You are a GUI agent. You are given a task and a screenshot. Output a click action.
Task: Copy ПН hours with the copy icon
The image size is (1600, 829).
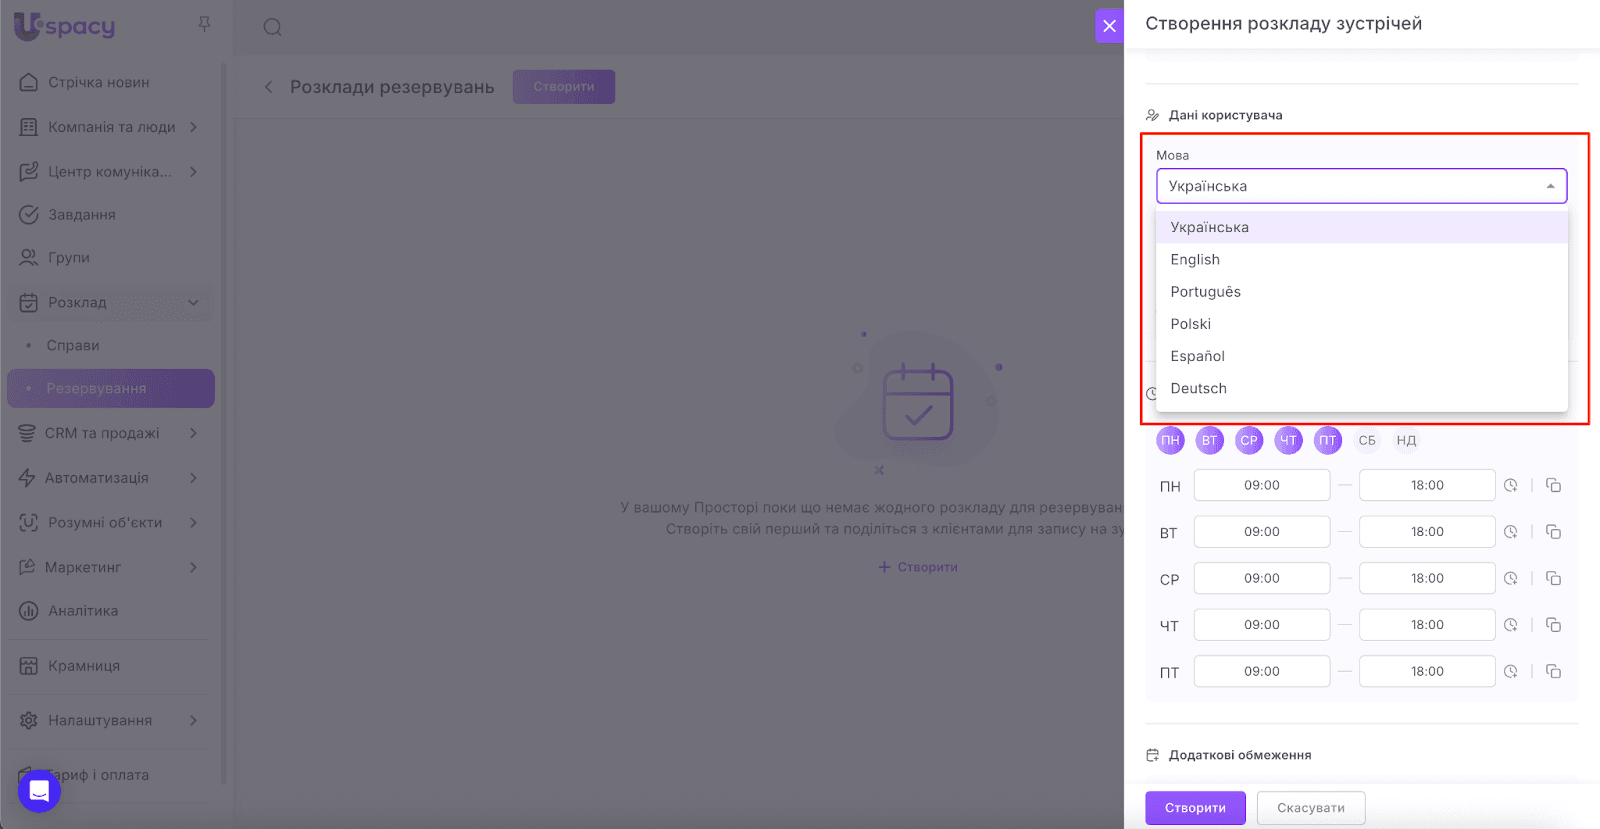pyautogui.click(x=1553, y=485)
